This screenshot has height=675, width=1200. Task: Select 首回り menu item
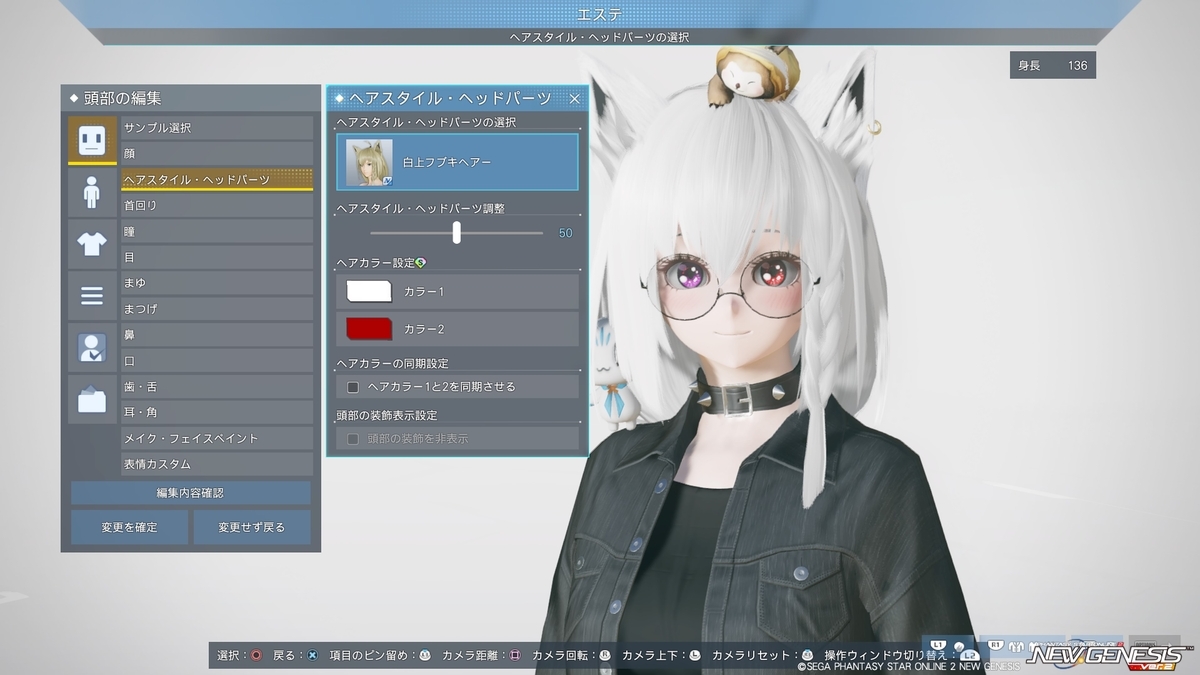click(x=217, y=205)
